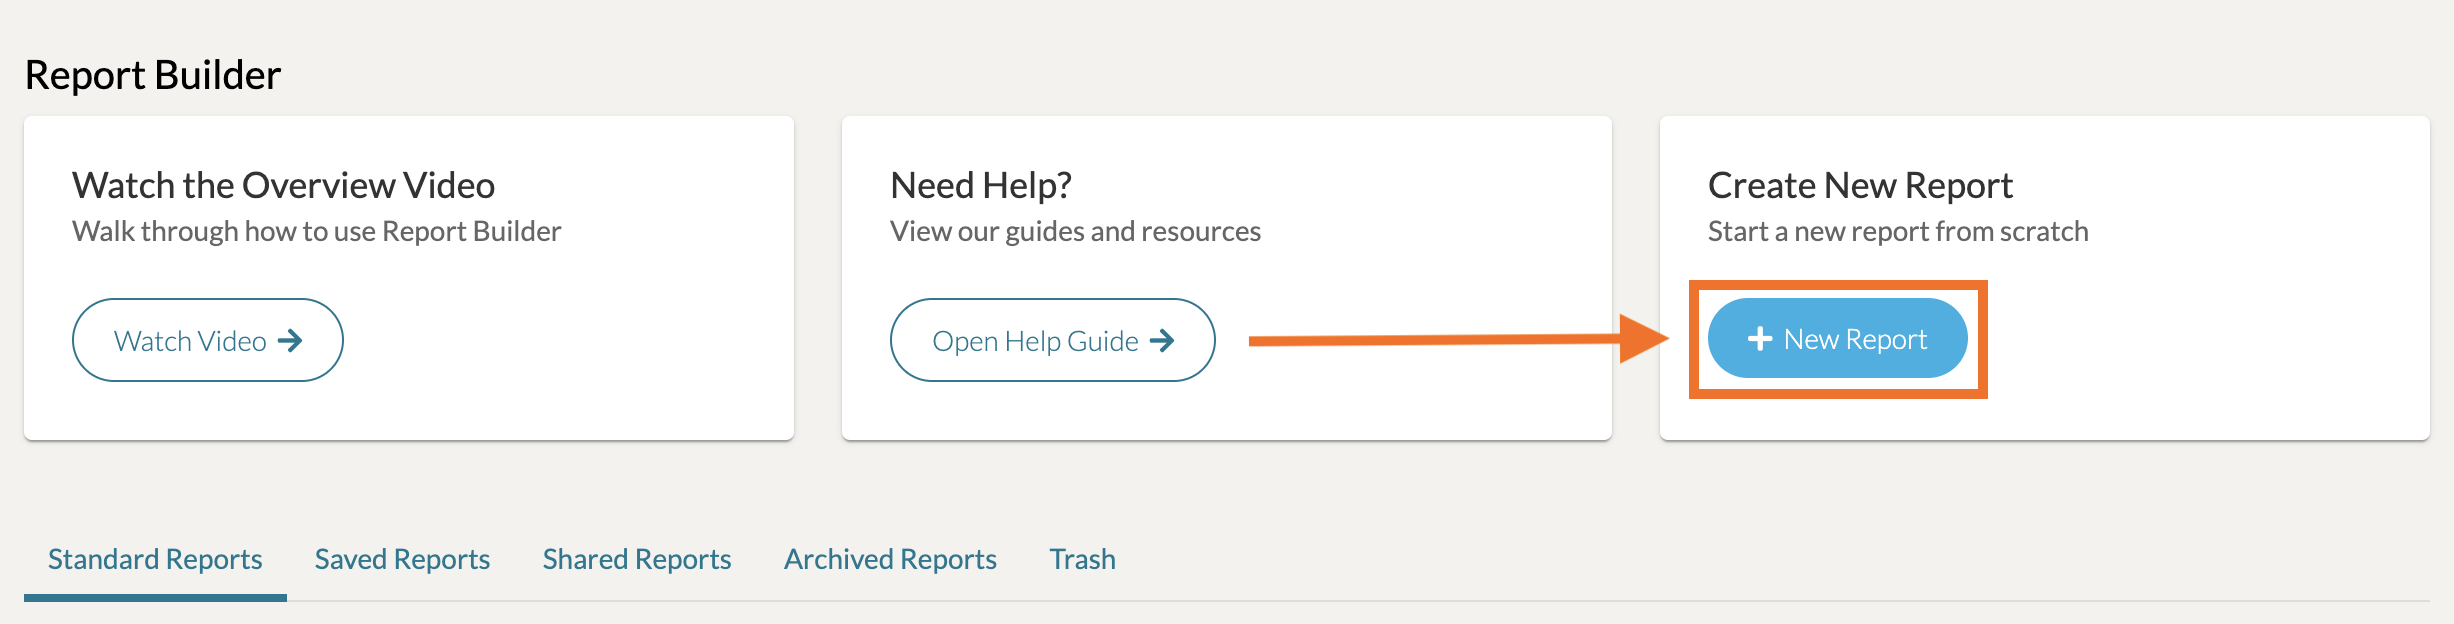Image resolution: width=2454 pixels, height=624 pixels.
Task: Click the Report Builder page title
Action: (153, 75)
